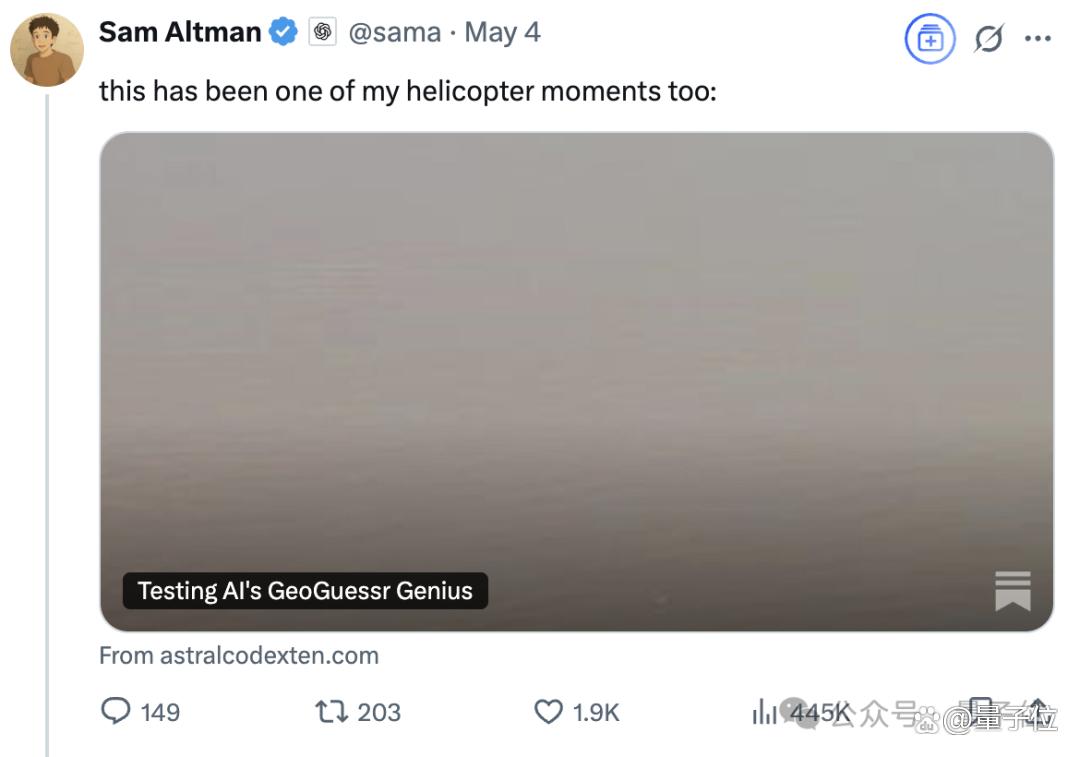Open the gray link card preview image

(x=577, y=381)
